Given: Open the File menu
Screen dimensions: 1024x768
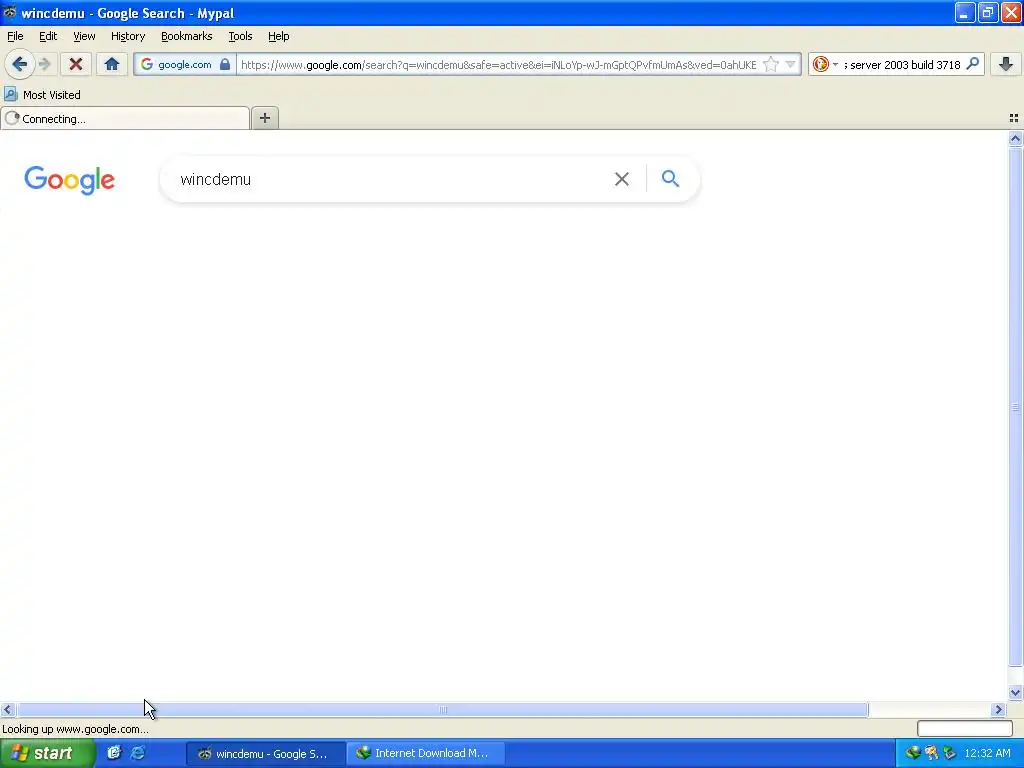Looking at the screenshot, I should pyautogui.click(x=15, y=36).
